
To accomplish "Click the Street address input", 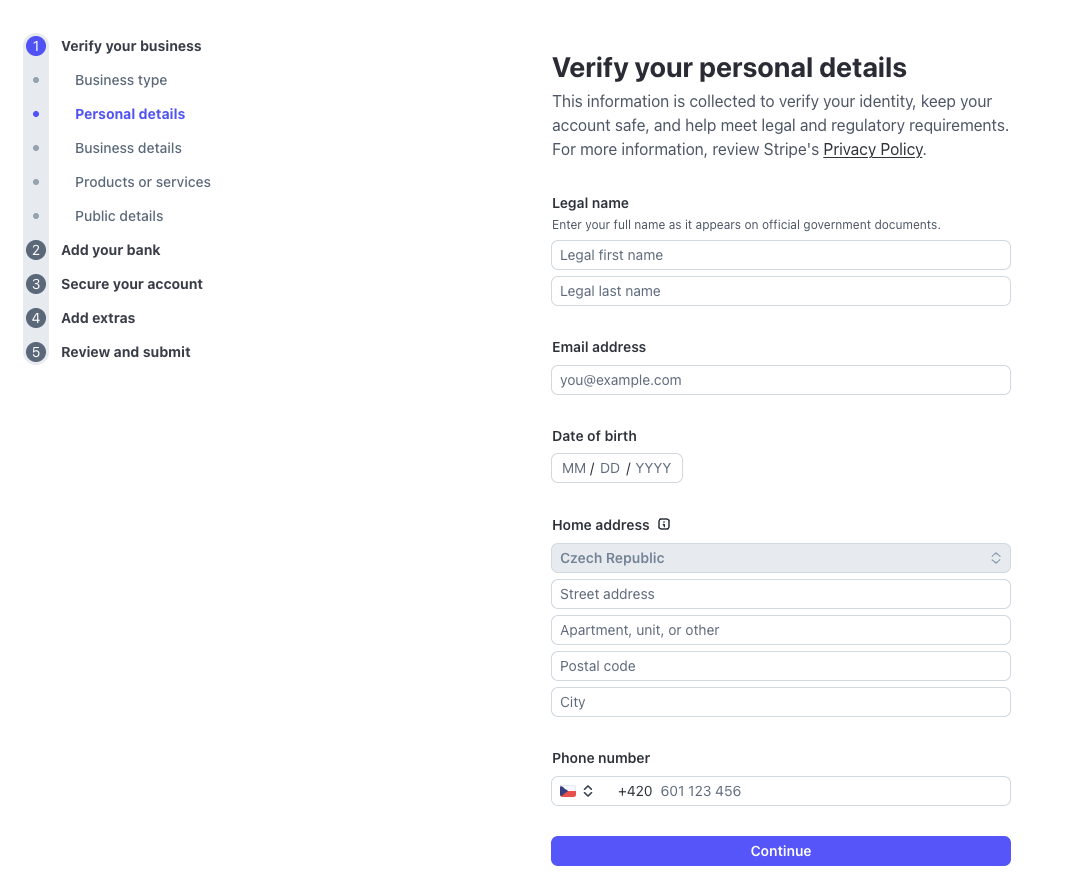I will (x=780, y=594).
